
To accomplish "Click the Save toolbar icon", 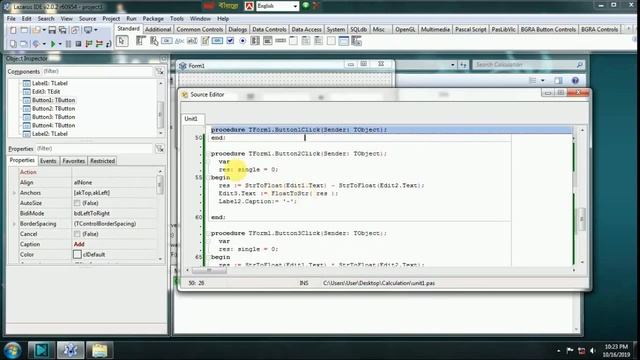I will point(52,30).
